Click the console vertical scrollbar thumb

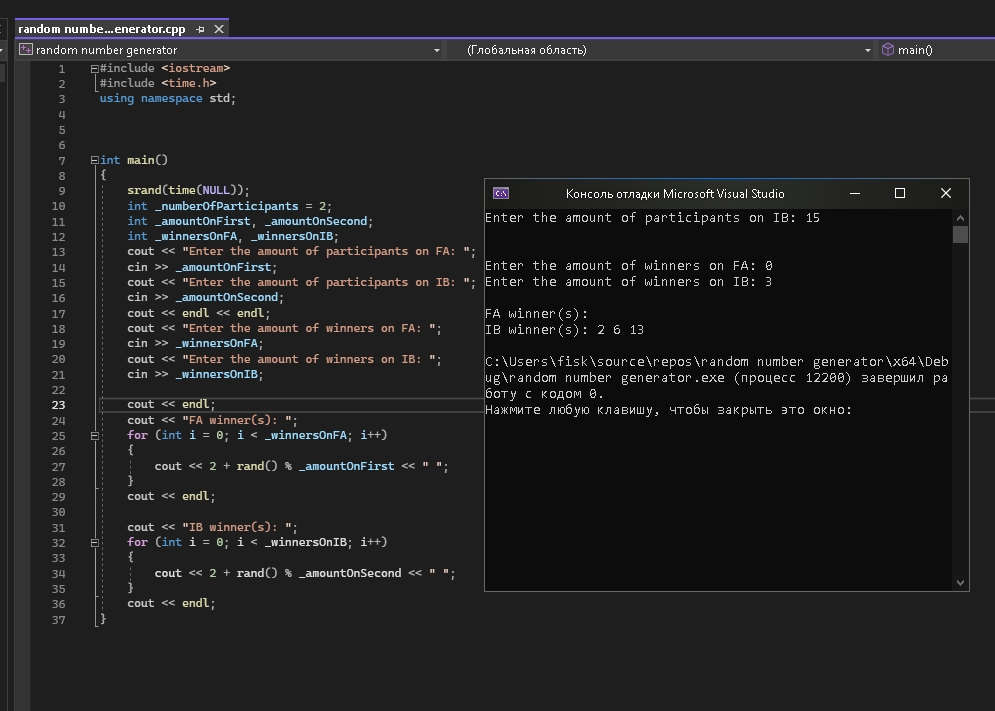[x=960, y=235]
